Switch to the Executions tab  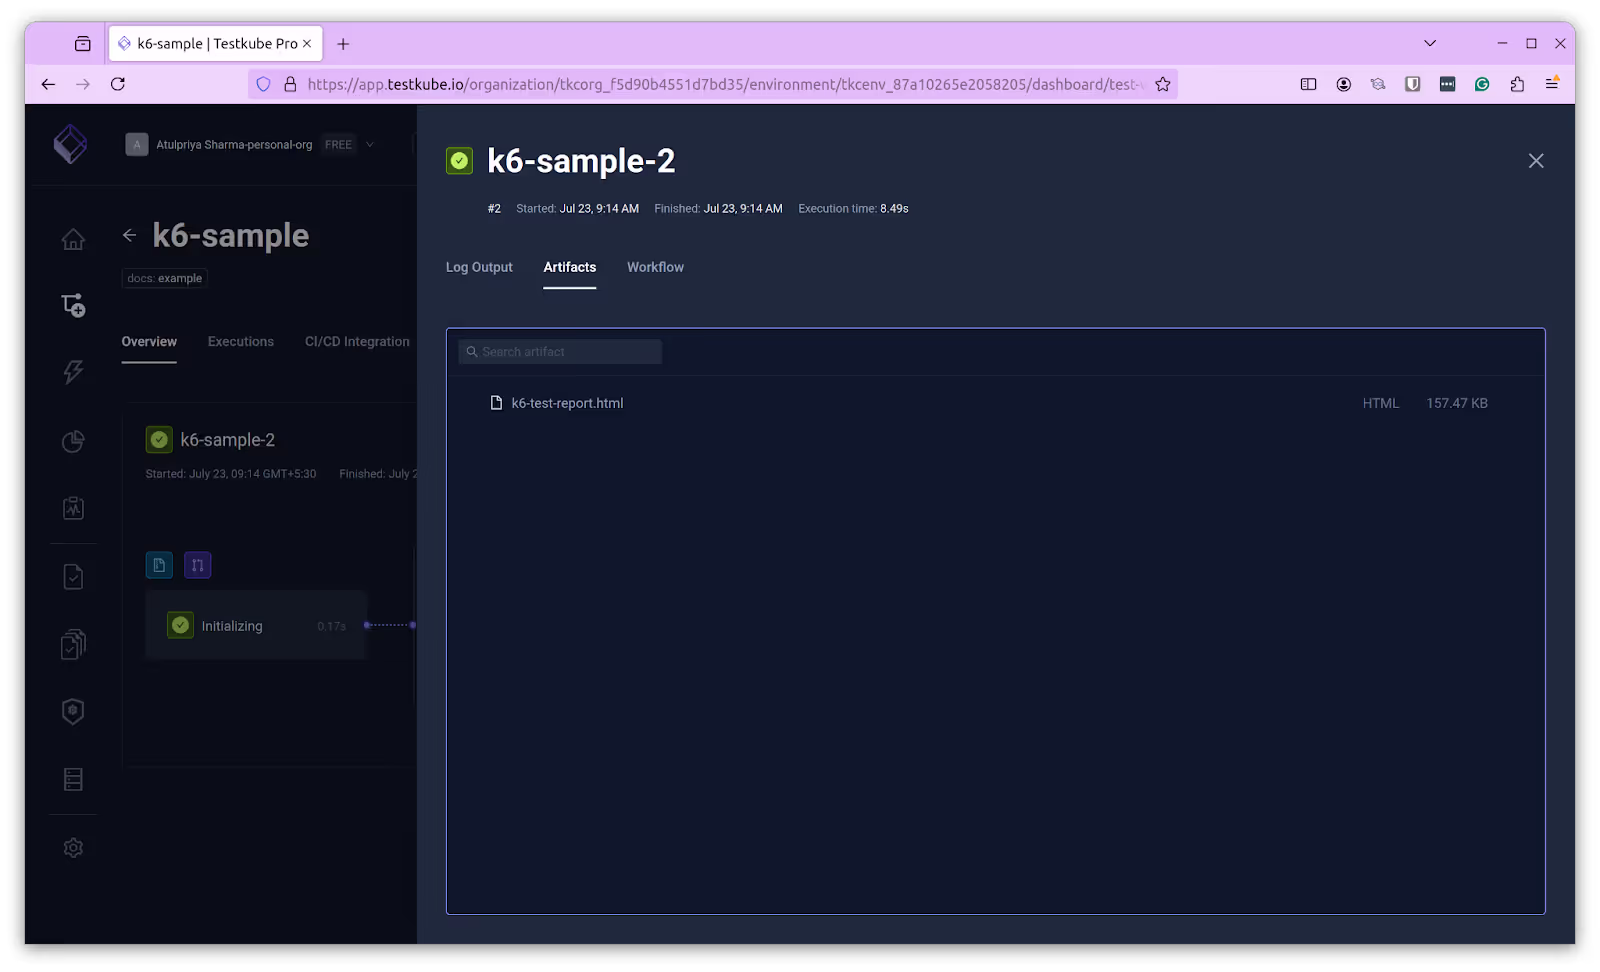coord(241,342)
